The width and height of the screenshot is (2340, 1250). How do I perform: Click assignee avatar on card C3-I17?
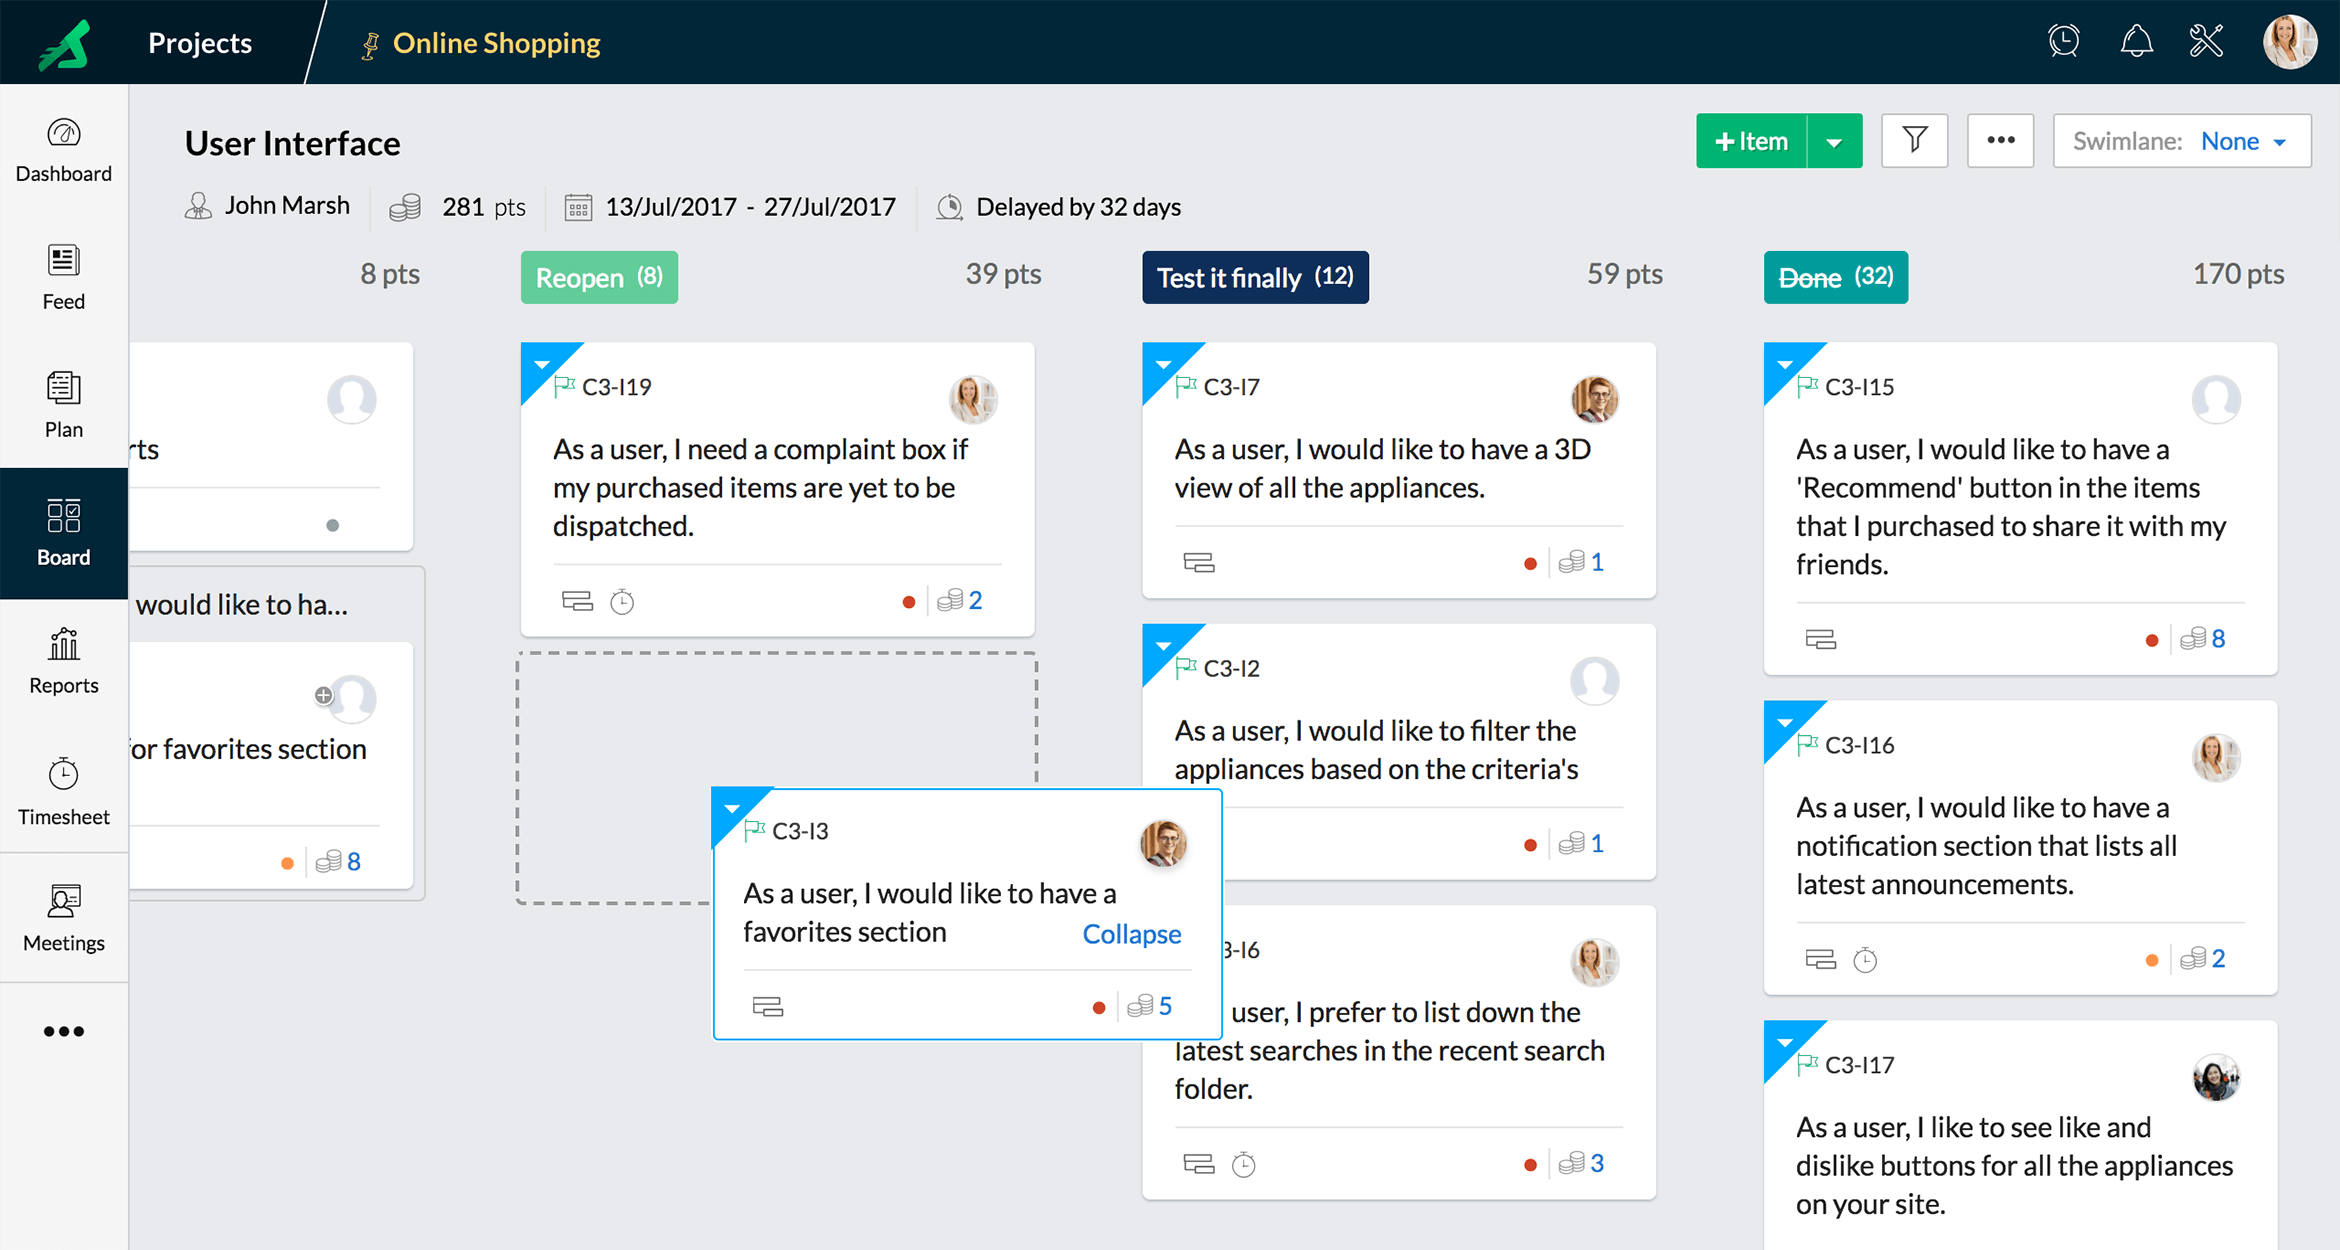(x=2217, y=1078)
